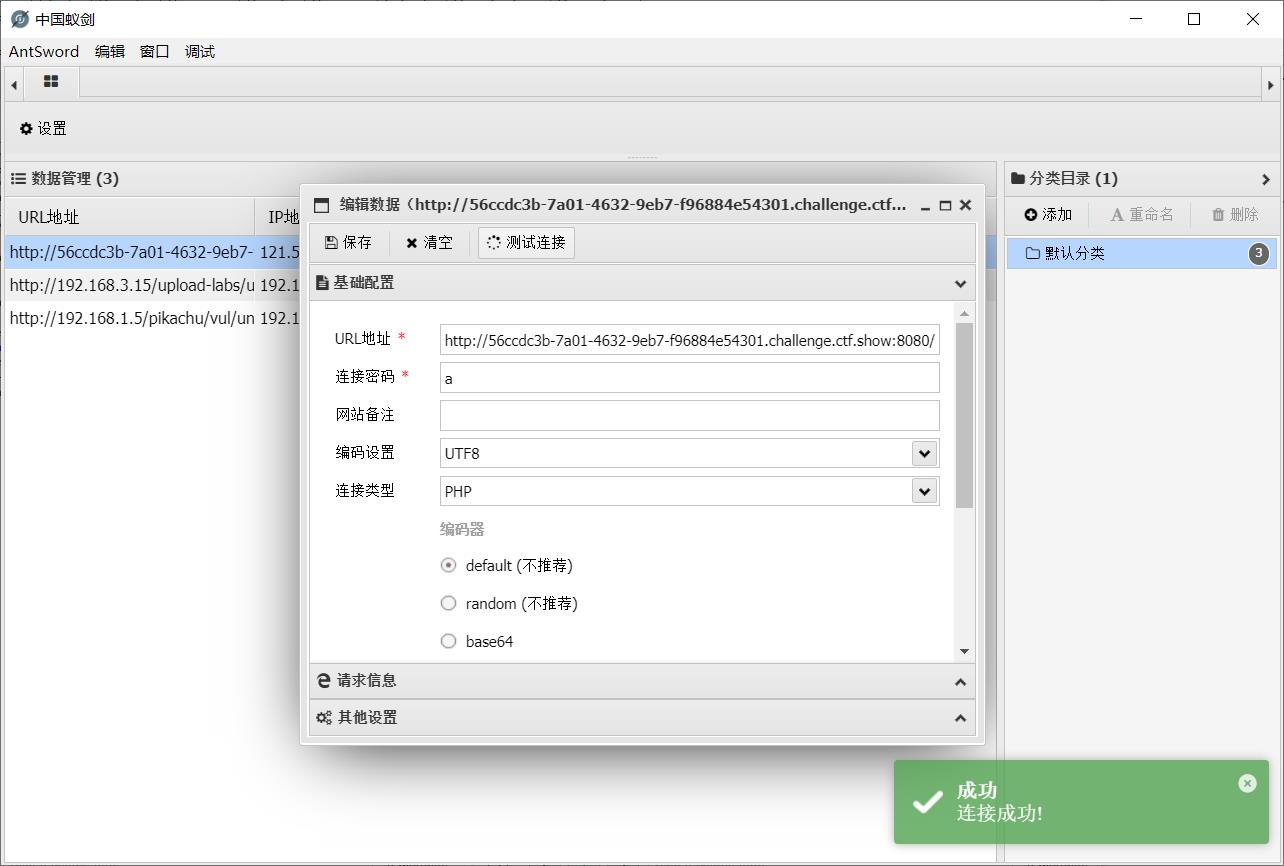Viewport: 1284px width, 866px height.
Task: Click the test connection spinner icon
Action: [493, 242]
